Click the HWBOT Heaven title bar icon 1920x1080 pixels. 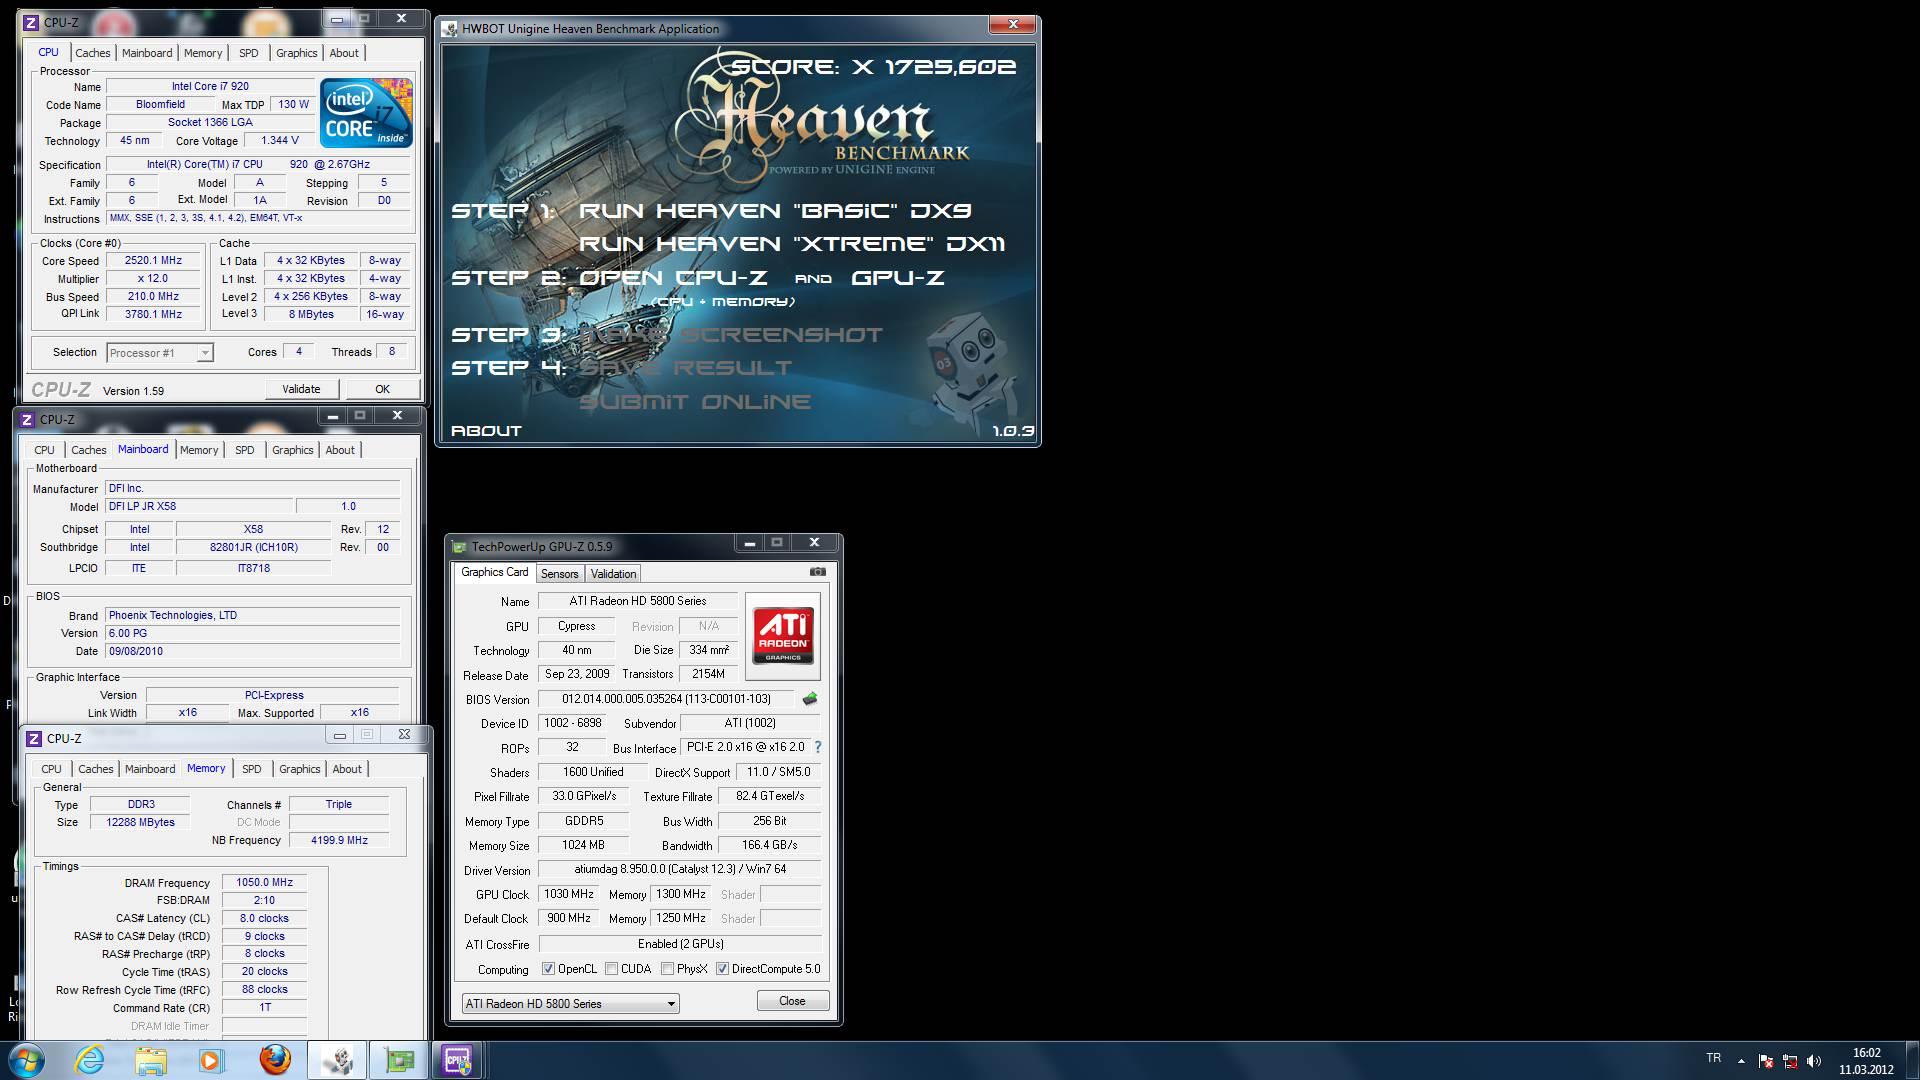coord(450,28)
